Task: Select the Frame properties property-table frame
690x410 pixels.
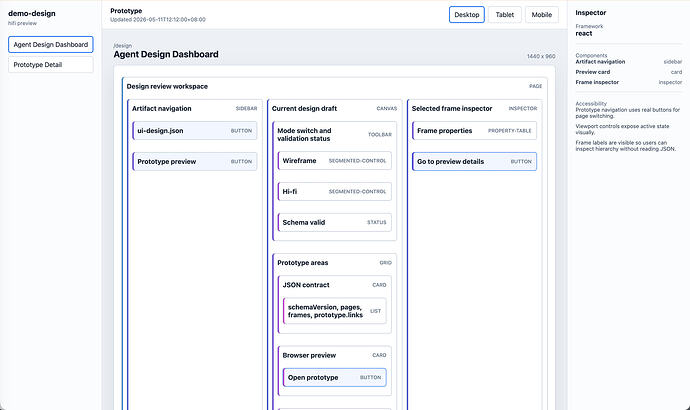Action: [x=474, y=131]
